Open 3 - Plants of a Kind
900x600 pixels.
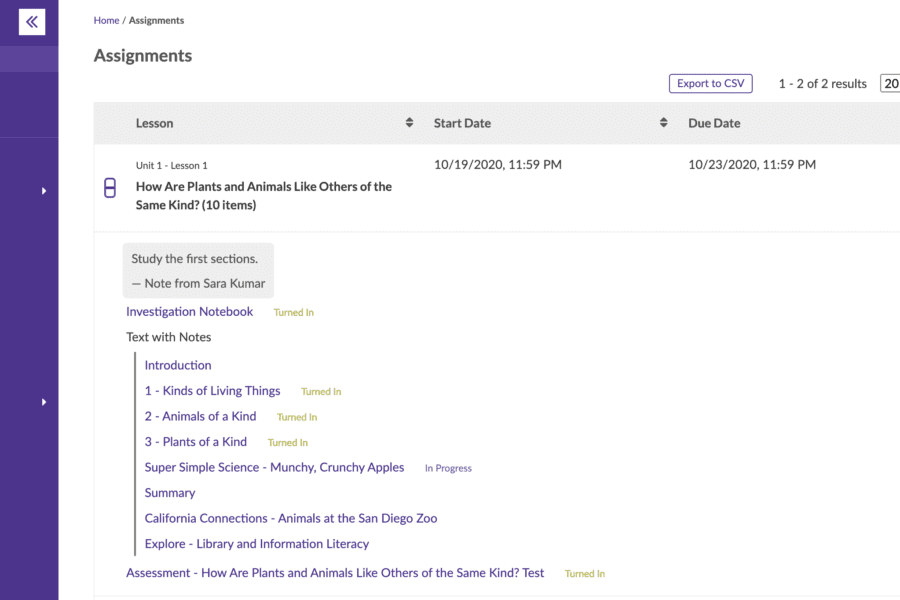pyautogui.click(x=195, y=442)
